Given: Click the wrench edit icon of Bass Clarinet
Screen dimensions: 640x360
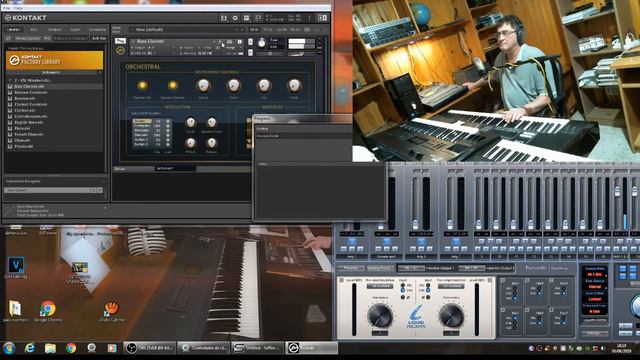Looking at the screenshot, I should [x=120, y=41].
